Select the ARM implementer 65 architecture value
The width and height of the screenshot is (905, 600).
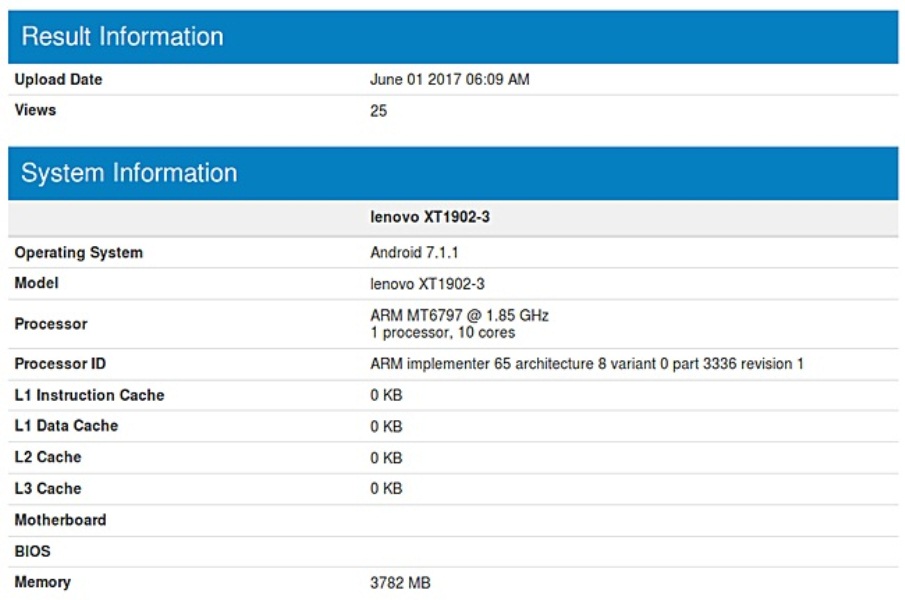[587, 363]
